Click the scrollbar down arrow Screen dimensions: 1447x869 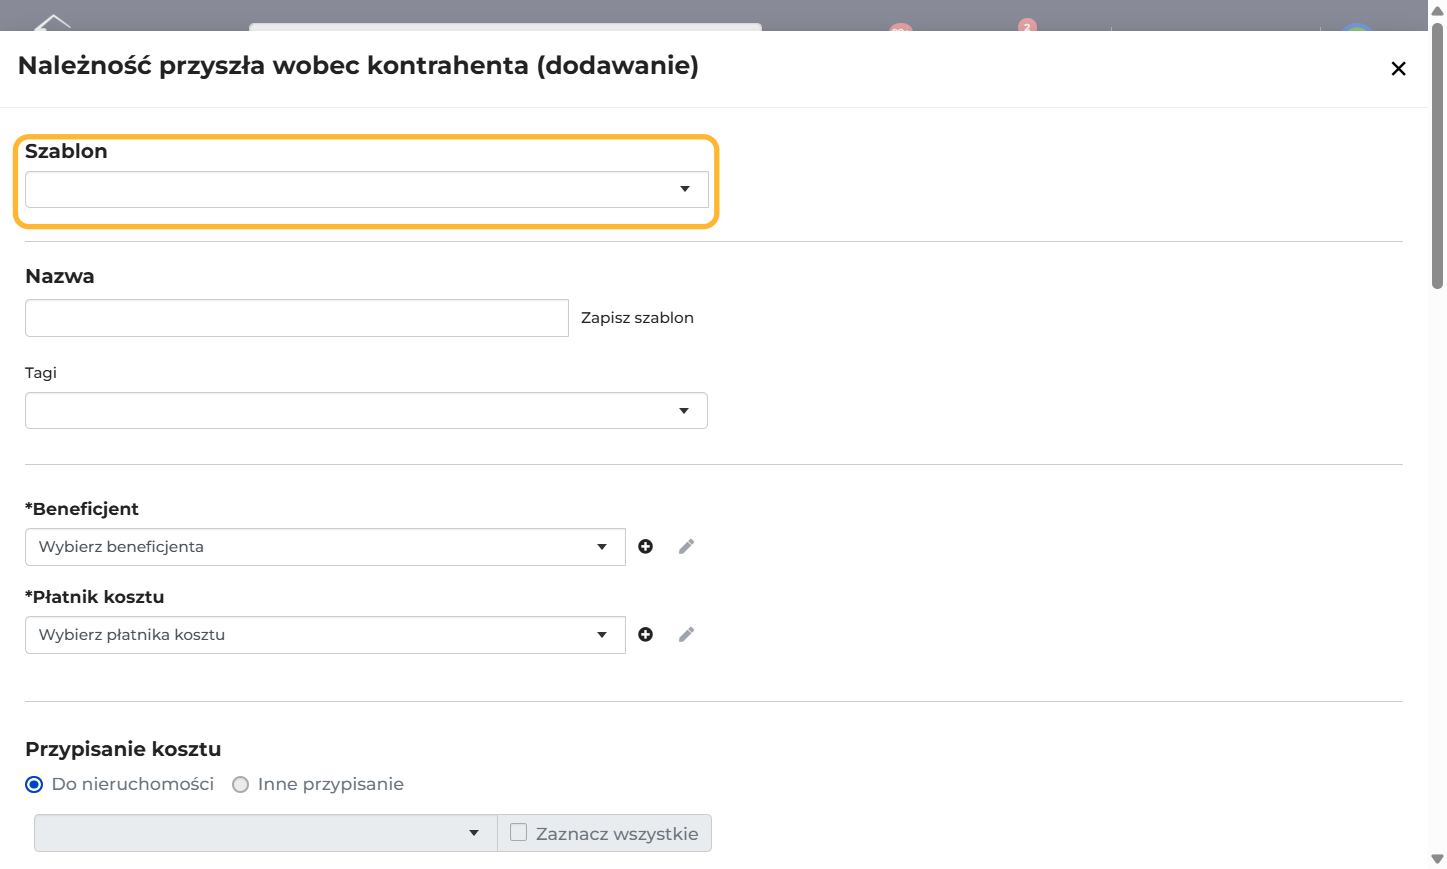pos(1437,859)
